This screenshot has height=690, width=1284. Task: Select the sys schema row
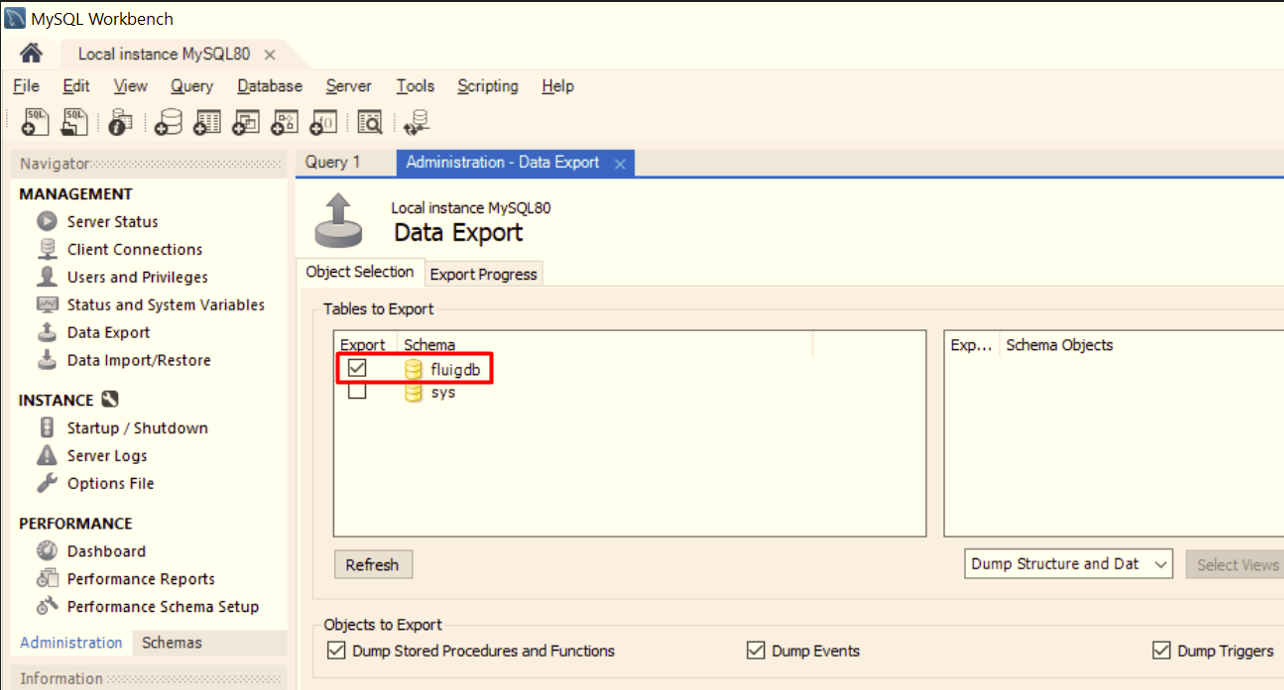tap(429, 393)
